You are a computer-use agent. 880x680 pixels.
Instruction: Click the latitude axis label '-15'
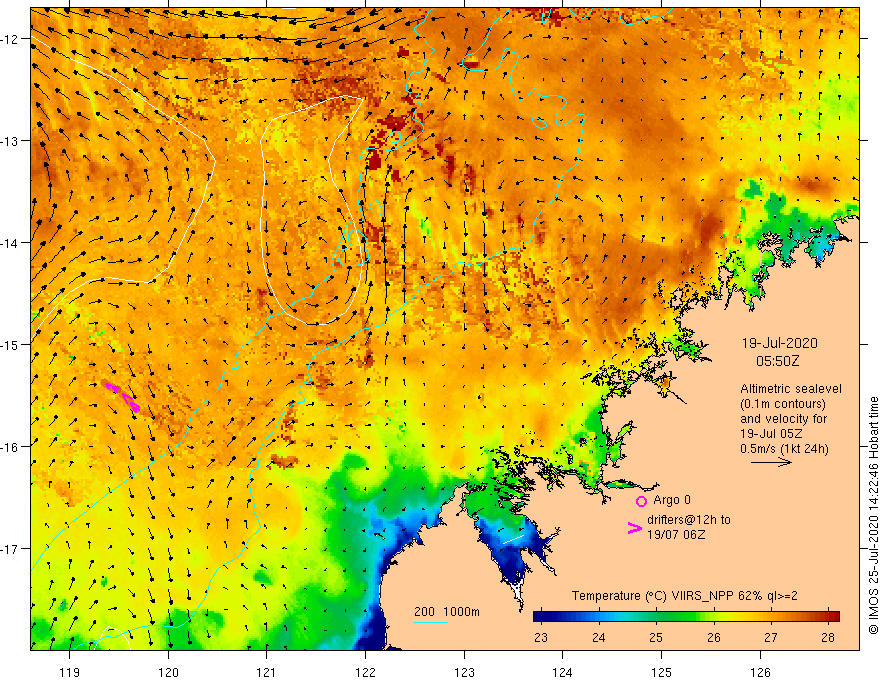(x=11, y=344)
